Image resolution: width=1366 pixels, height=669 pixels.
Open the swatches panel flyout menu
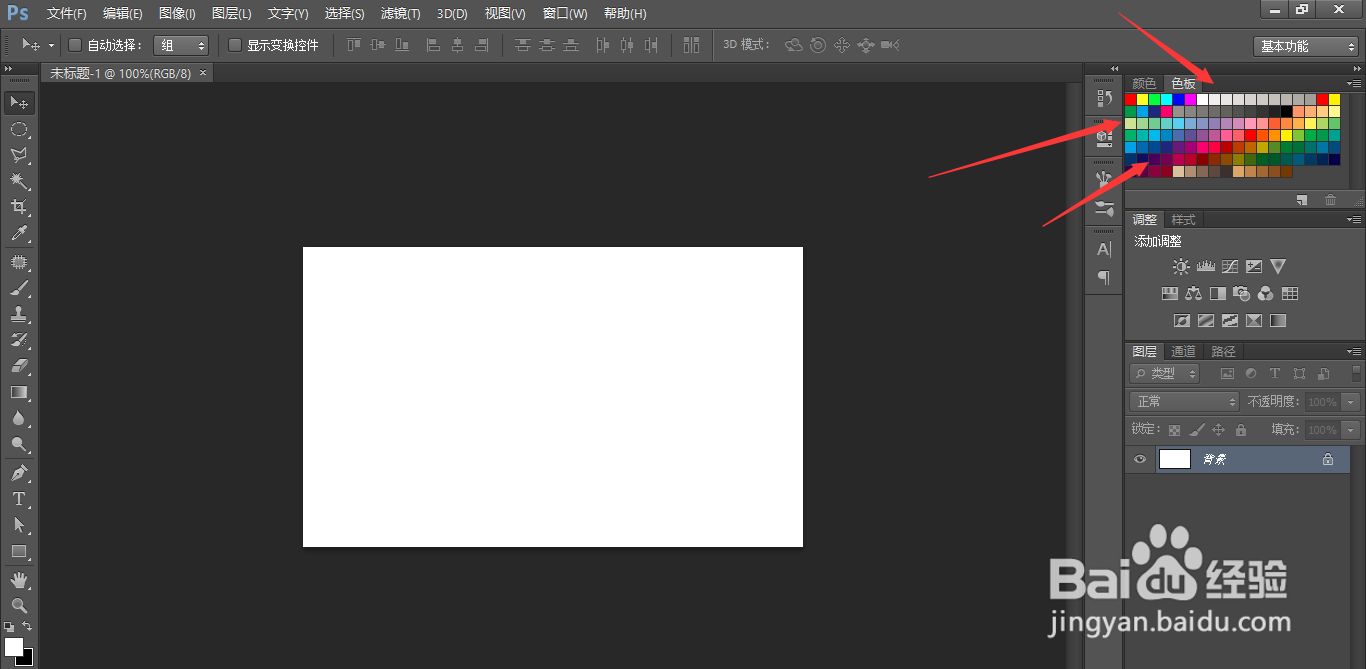[x=1354, y=83]
